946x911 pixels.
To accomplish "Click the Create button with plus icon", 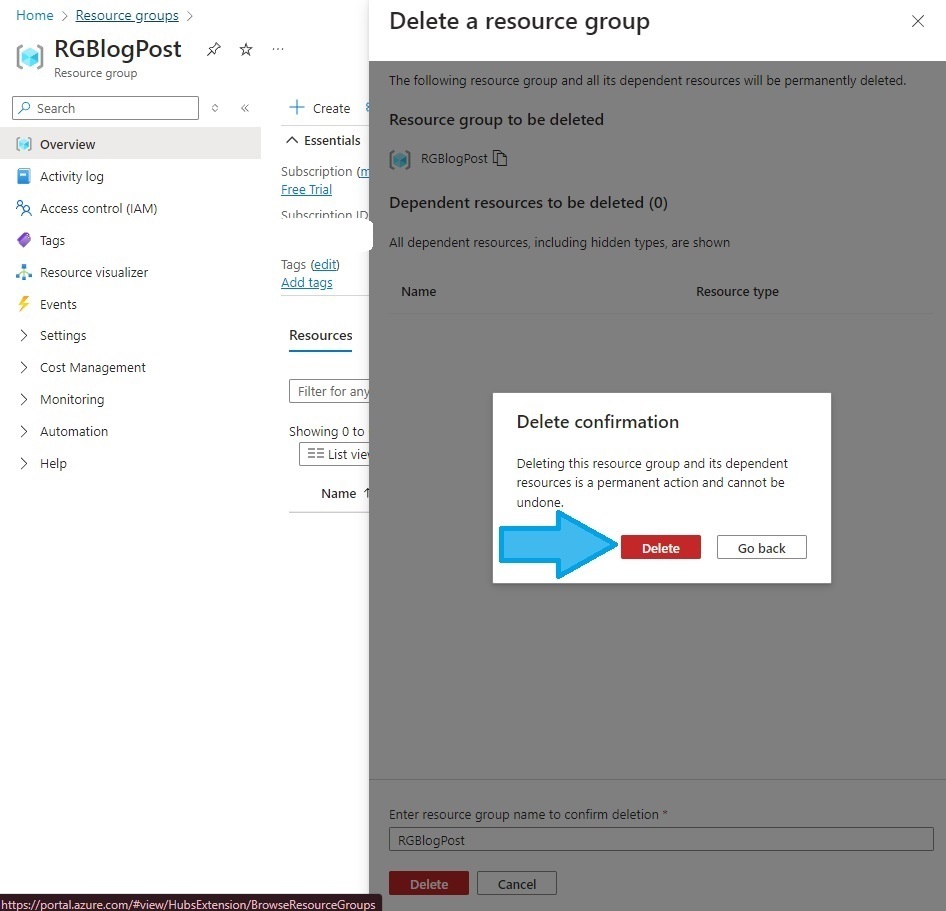I will pos(320,108).
